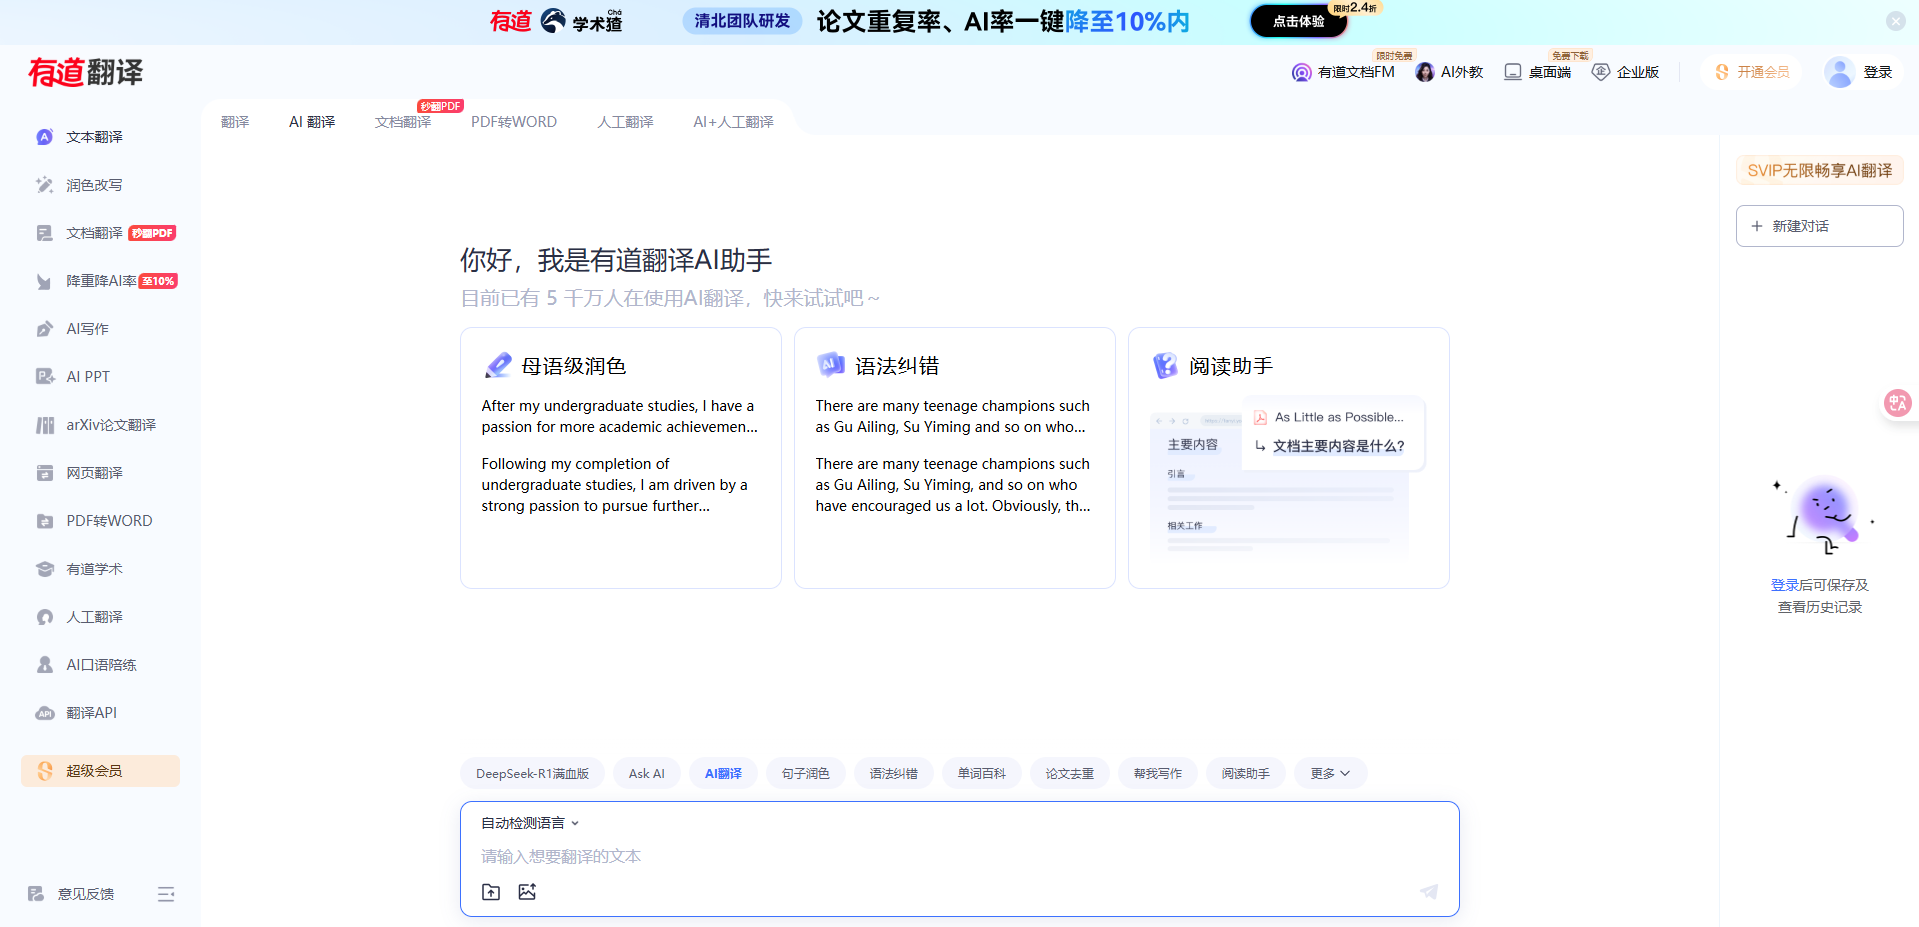Open 文本翻译 sidebar icon
The image size is (1919, 927).
point(44,137)
